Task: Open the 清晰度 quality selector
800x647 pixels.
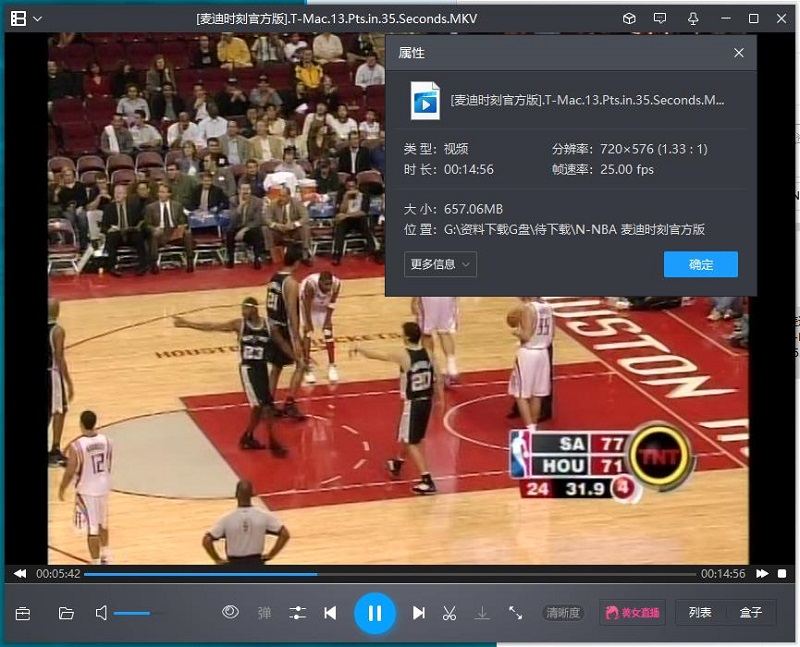Action: pos(563,613)
